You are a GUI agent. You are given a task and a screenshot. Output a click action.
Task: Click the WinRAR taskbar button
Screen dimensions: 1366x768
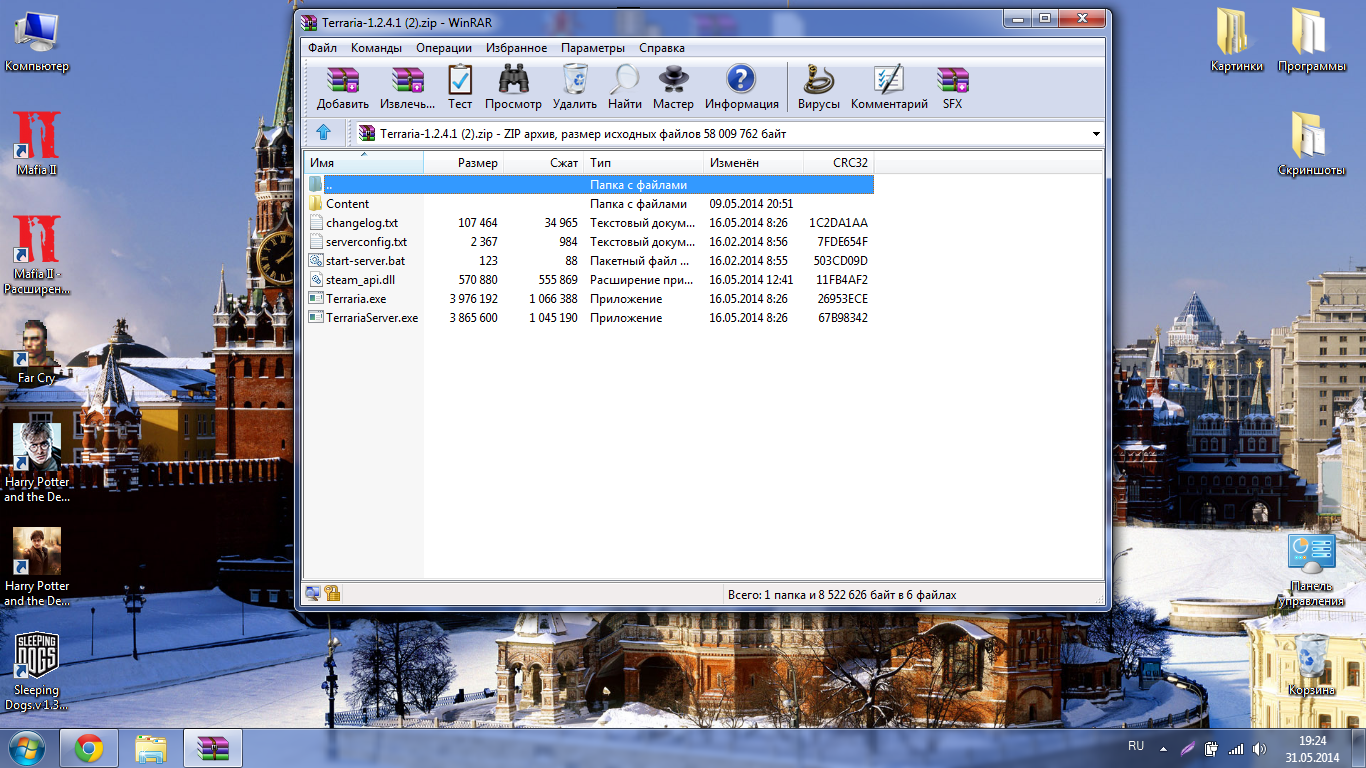point(213,748)
